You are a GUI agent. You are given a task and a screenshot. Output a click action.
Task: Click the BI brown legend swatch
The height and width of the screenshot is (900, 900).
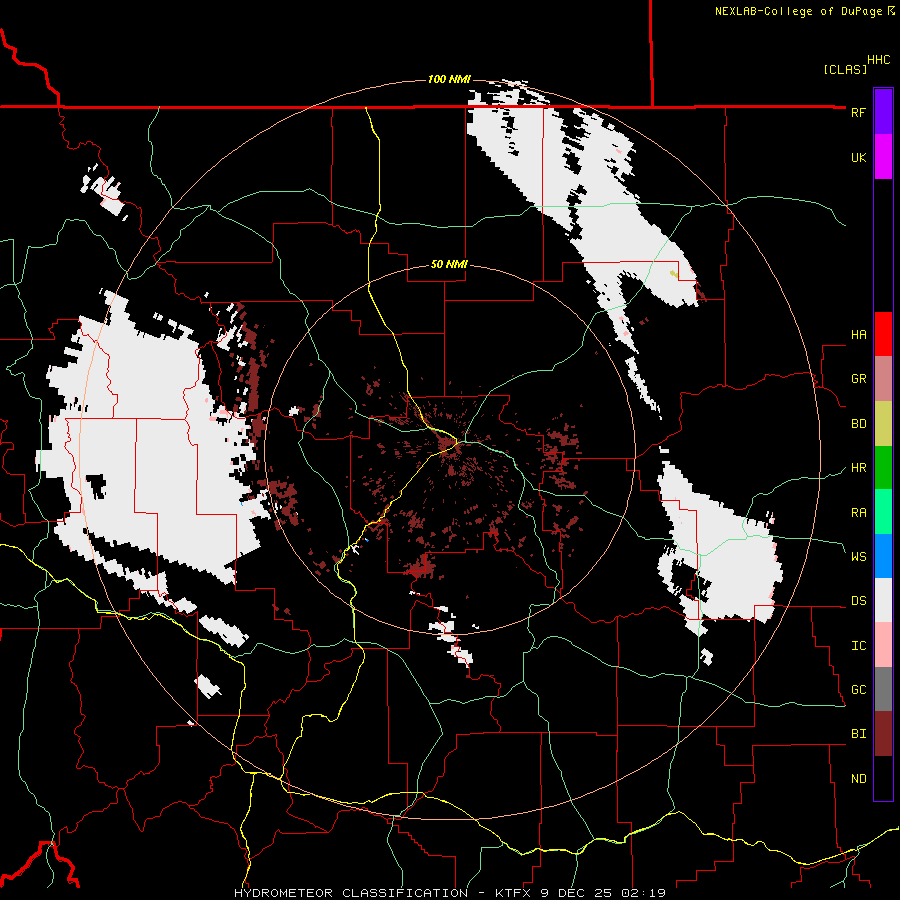pos(883,734)
